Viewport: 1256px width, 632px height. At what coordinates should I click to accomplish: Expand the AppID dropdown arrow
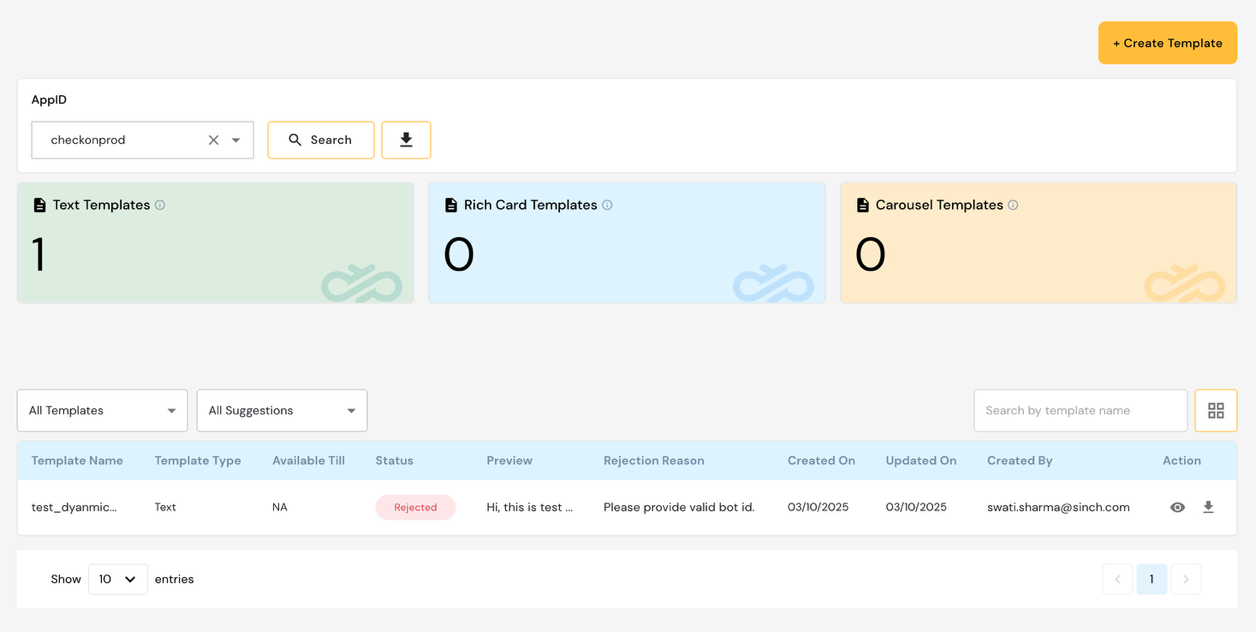(x=236, y=140)
